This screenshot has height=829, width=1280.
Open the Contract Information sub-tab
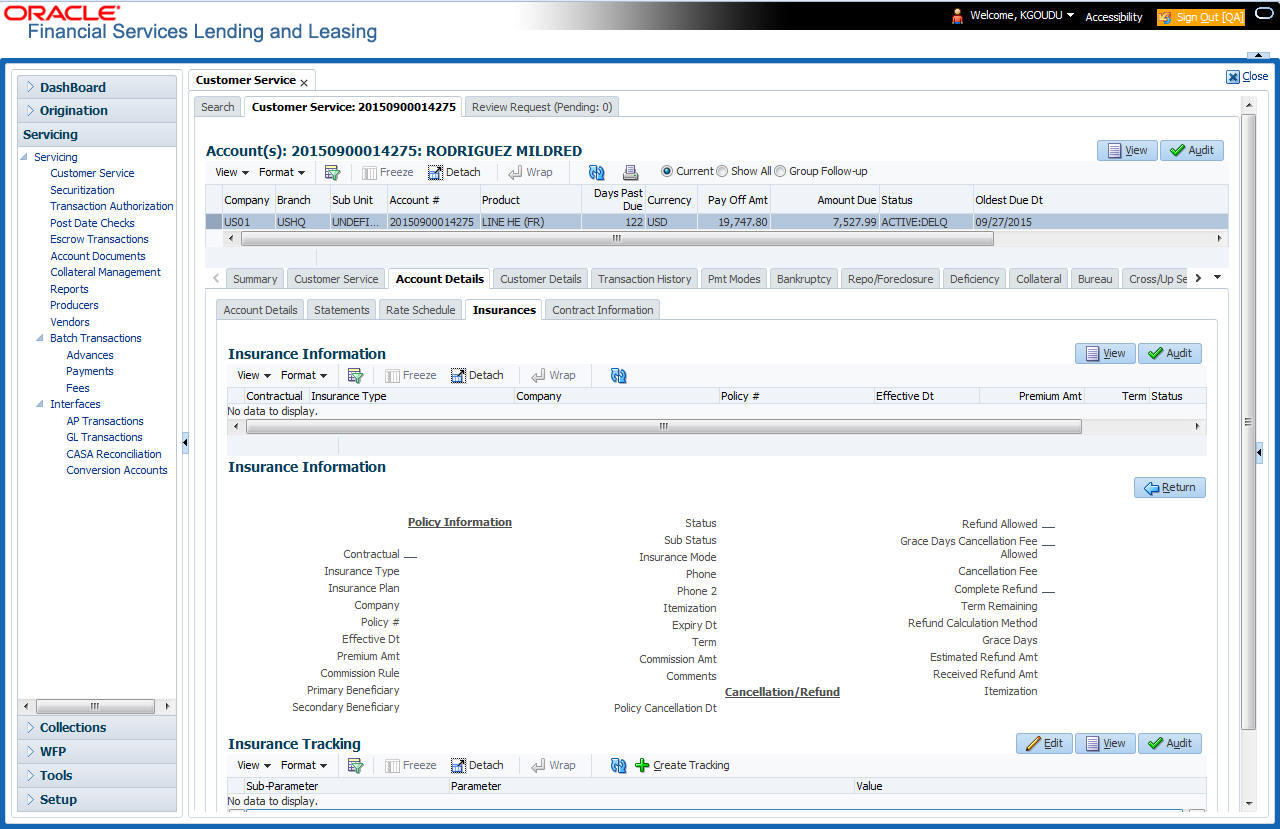coord(603,310)
